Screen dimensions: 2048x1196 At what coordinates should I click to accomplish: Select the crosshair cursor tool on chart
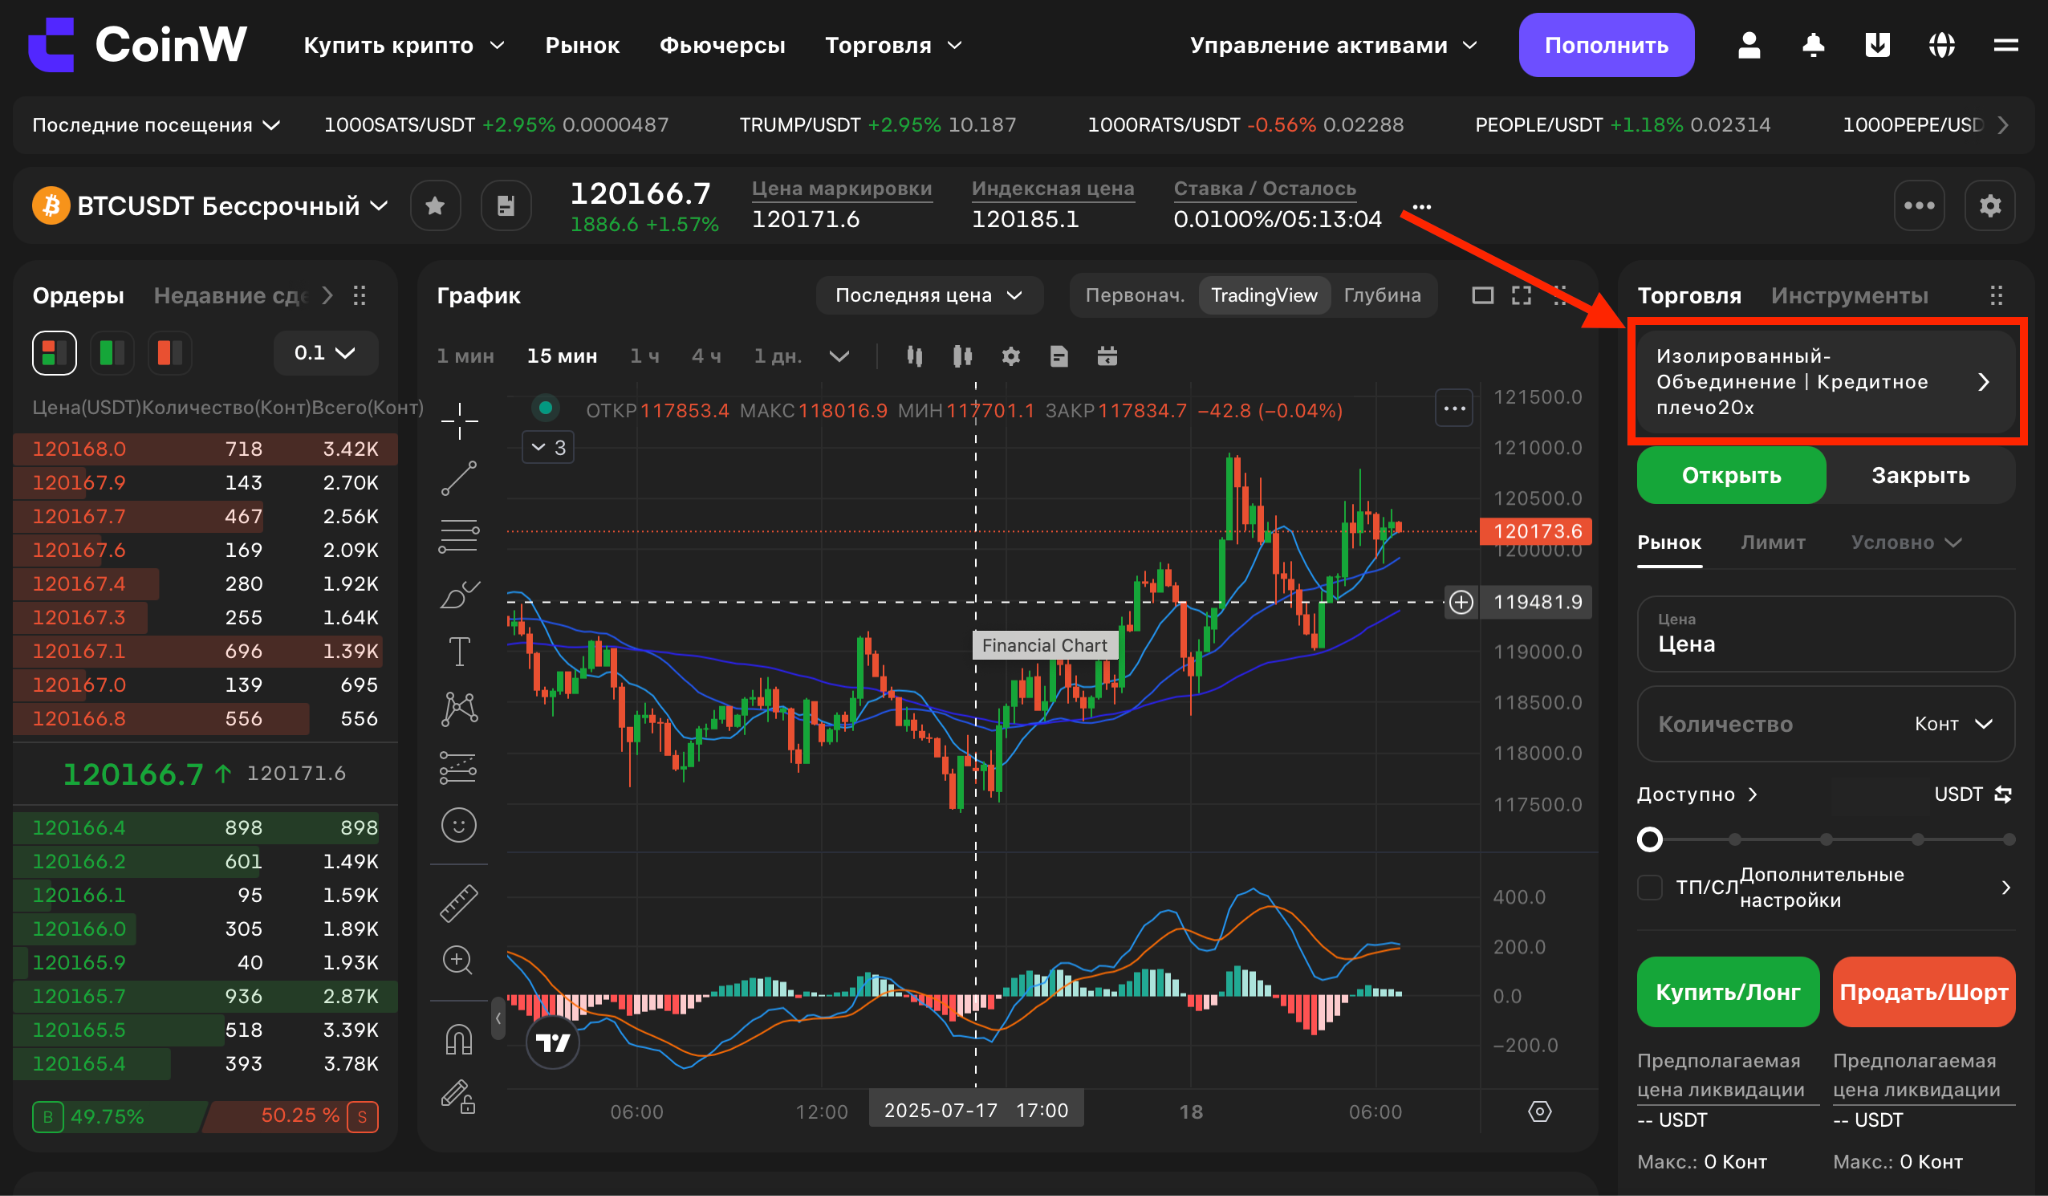(459, 421)
